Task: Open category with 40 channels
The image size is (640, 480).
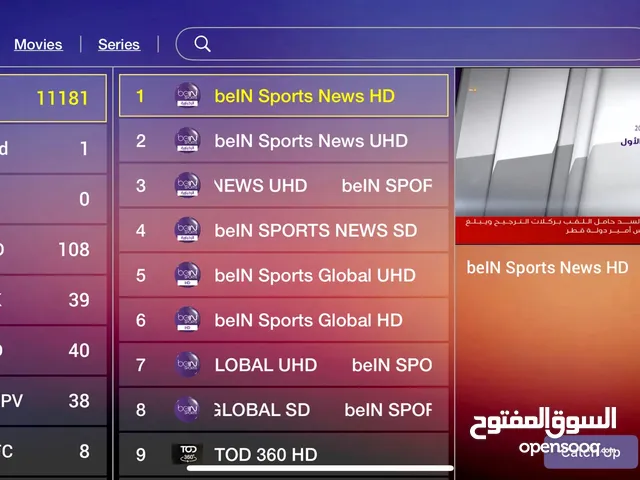Action: click(x=53, y=350)
